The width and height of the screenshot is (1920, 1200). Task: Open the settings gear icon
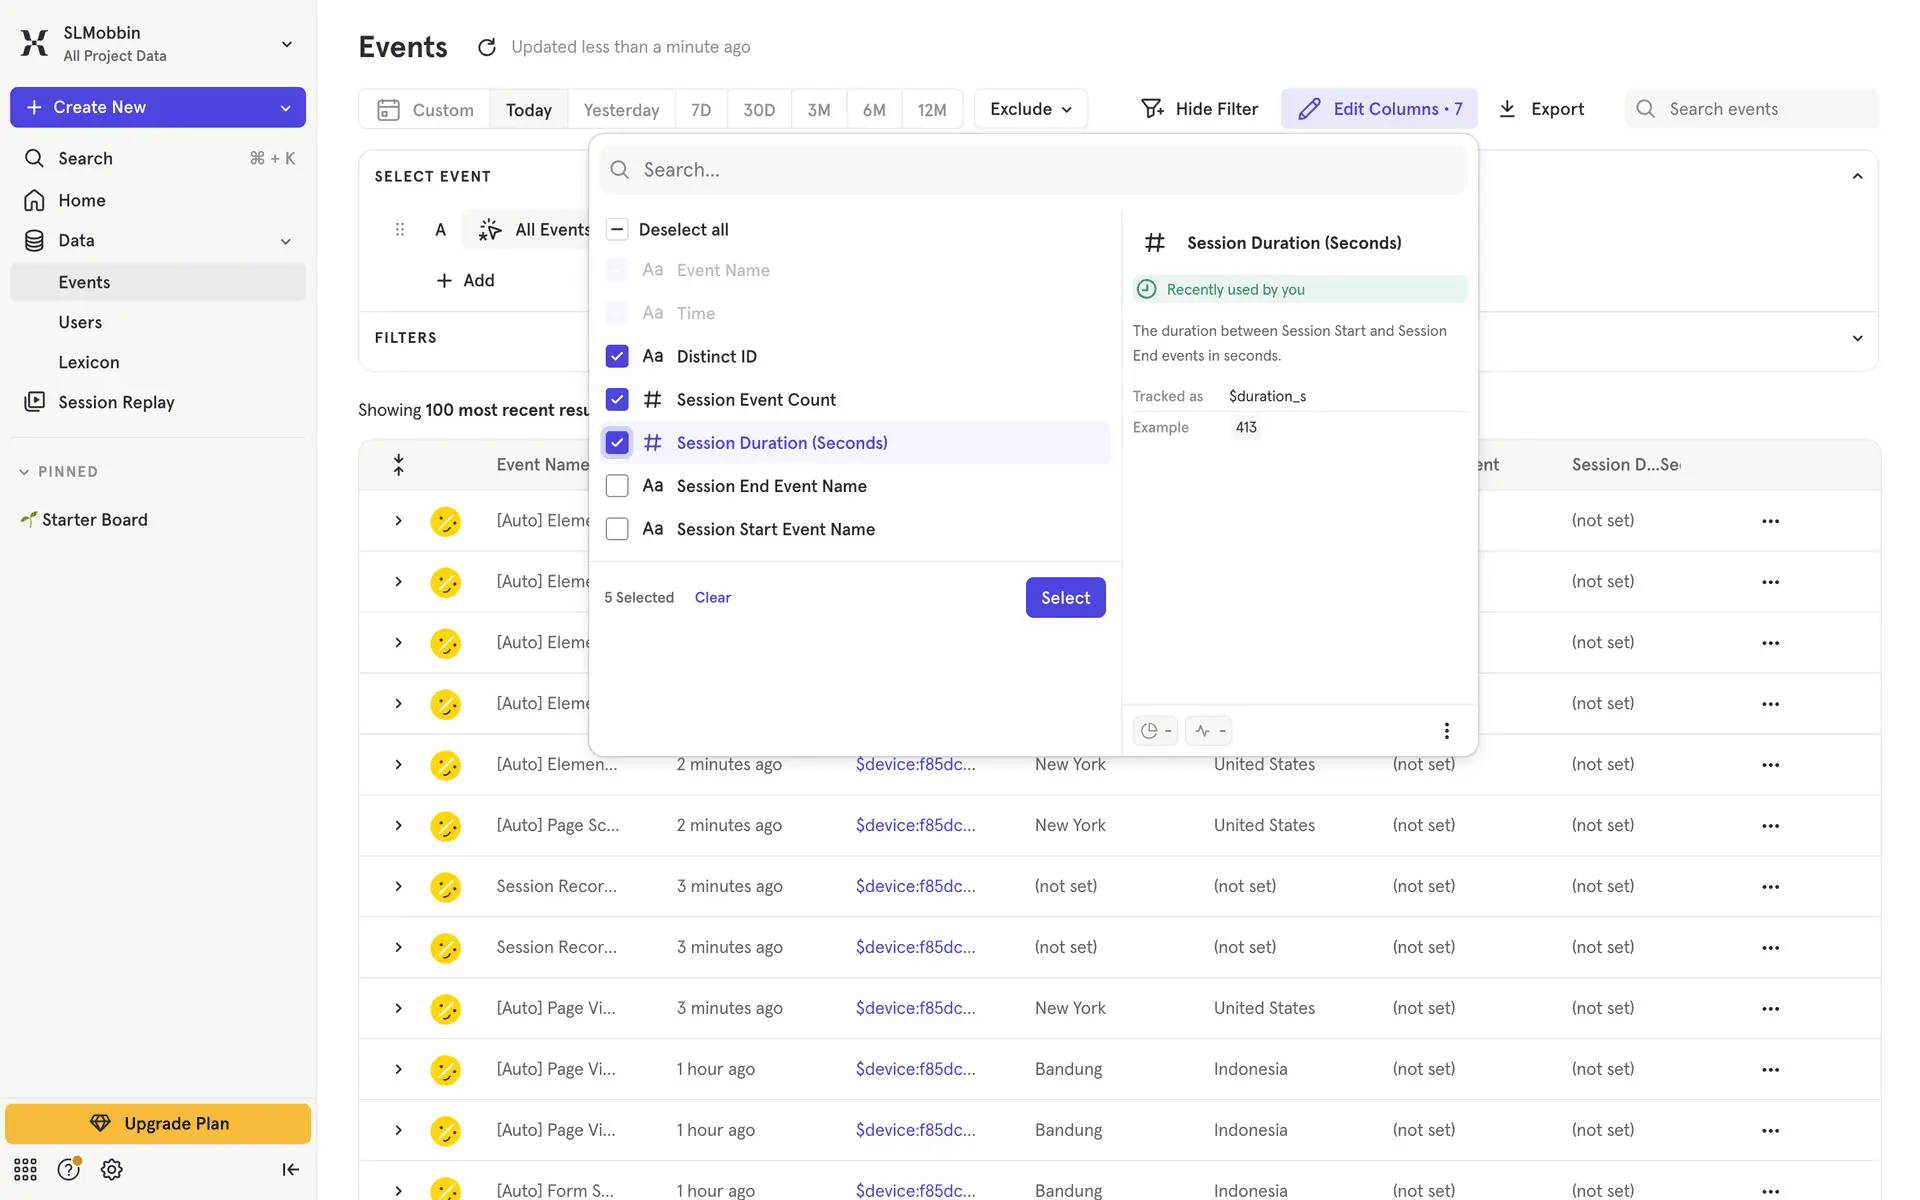pyautogui.click(x=112, y=1169)
